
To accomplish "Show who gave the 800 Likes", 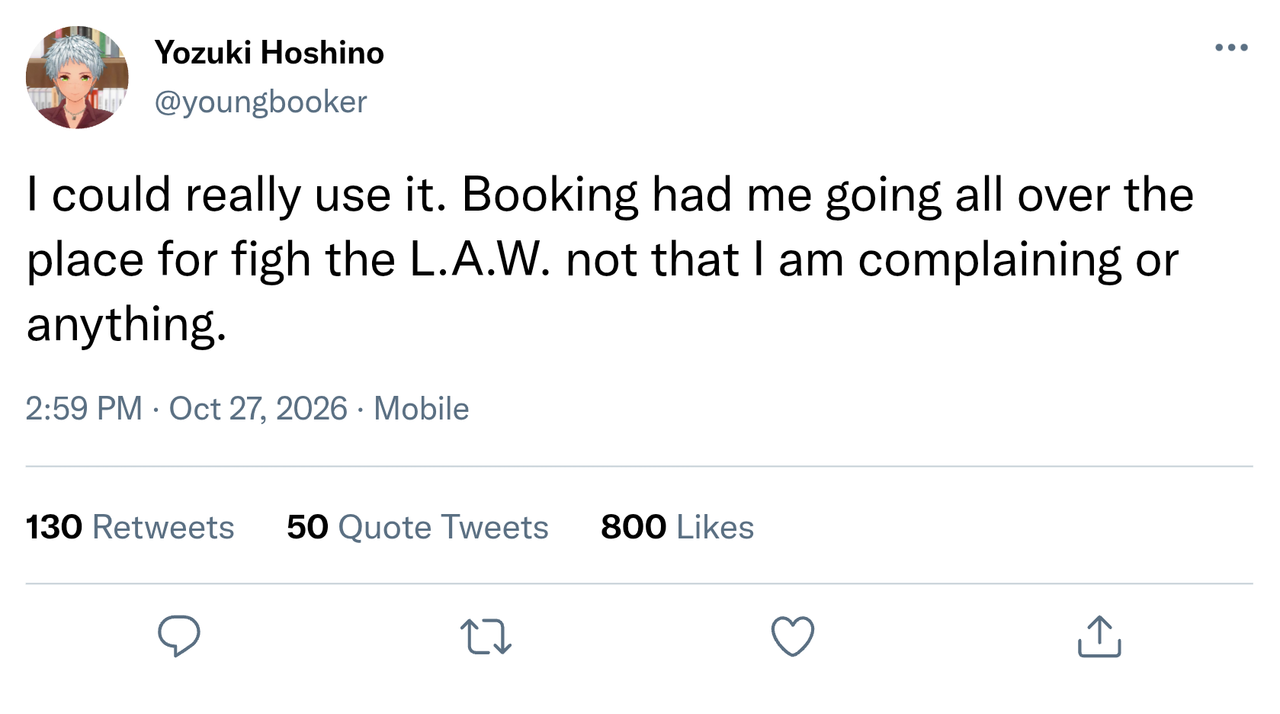I will tap(677, 527).
